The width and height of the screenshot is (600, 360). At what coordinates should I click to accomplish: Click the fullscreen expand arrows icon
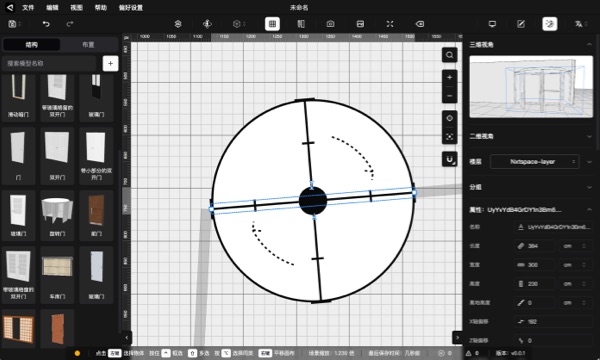(390, 24)
